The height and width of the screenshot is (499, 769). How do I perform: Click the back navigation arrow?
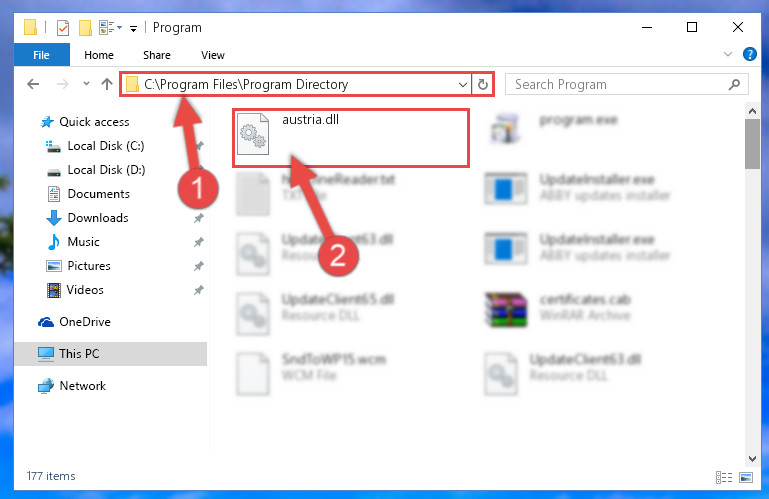point(33,84)
